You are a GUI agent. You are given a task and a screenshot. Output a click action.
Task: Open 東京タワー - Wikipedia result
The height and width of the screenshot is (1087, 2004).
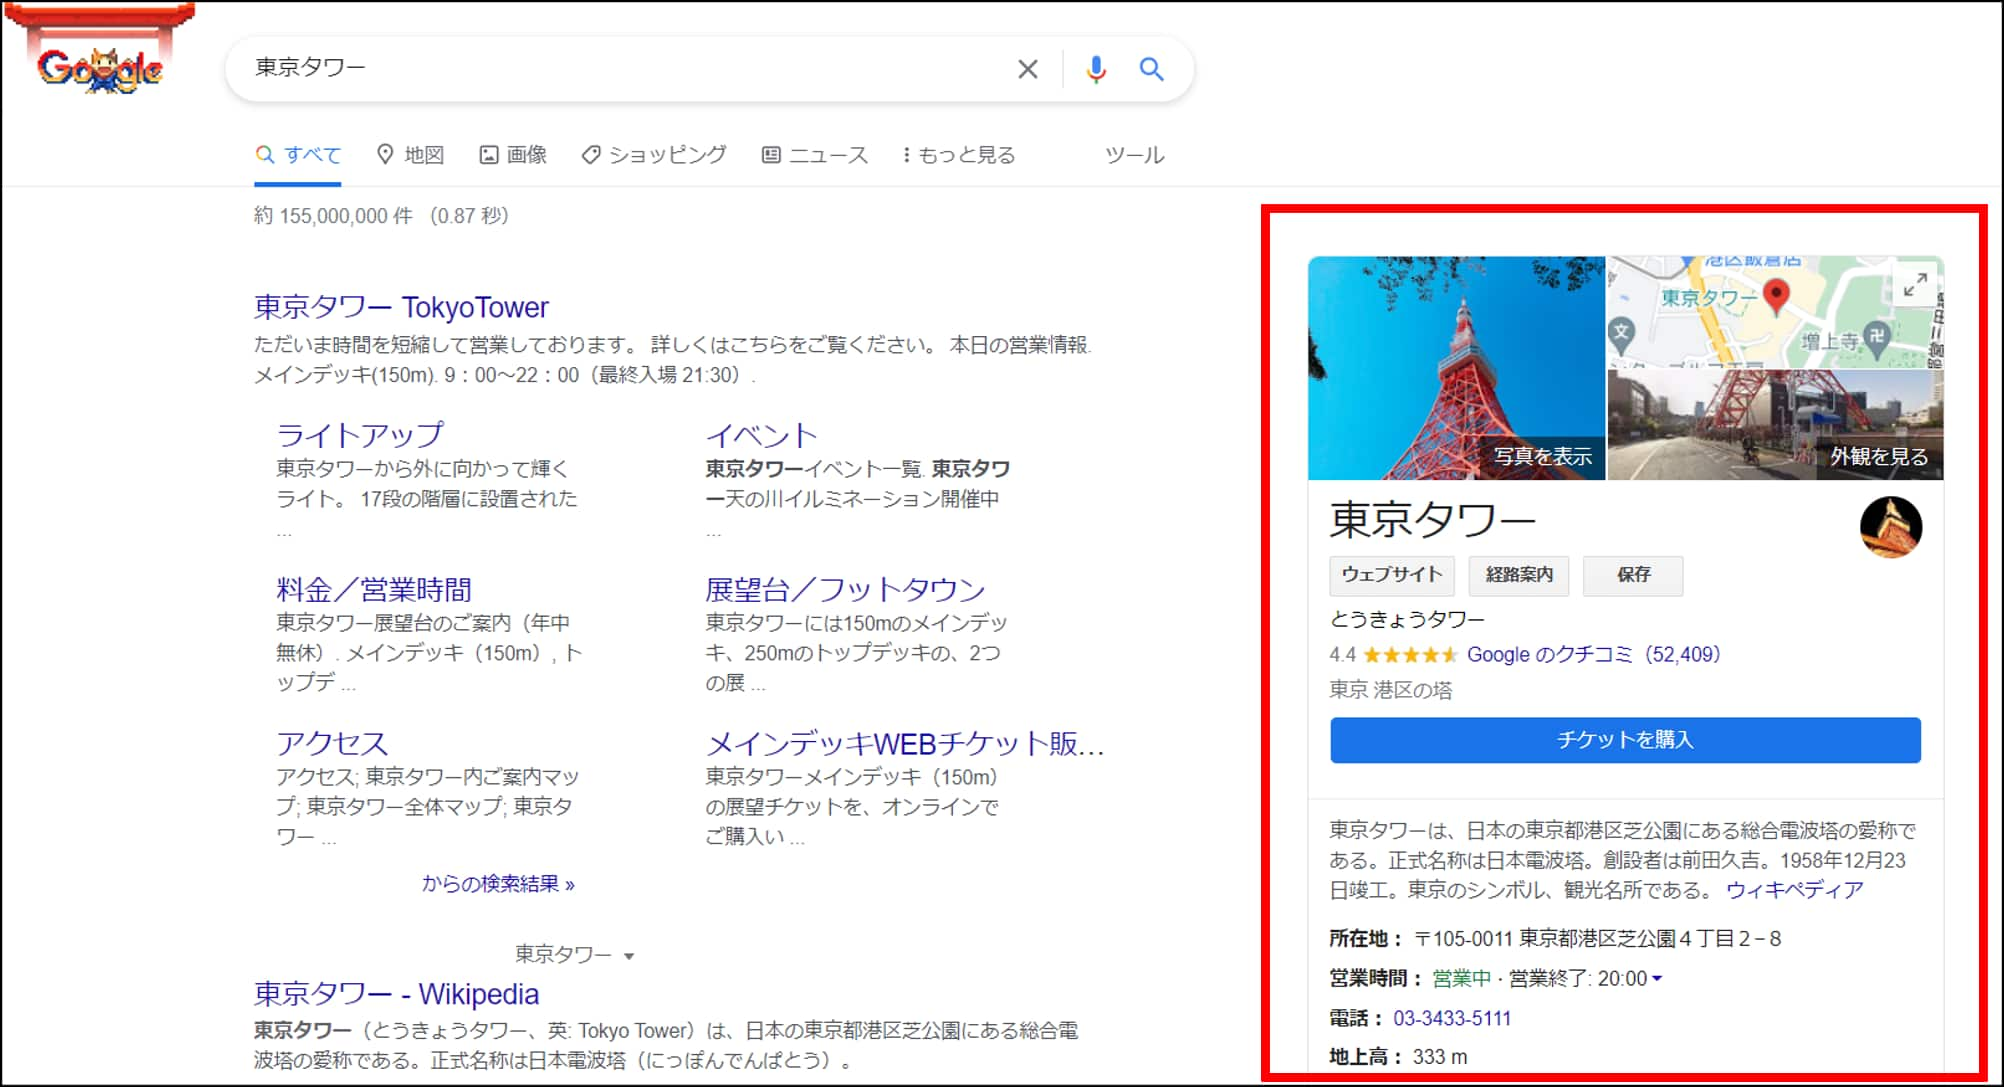[396, 994]
